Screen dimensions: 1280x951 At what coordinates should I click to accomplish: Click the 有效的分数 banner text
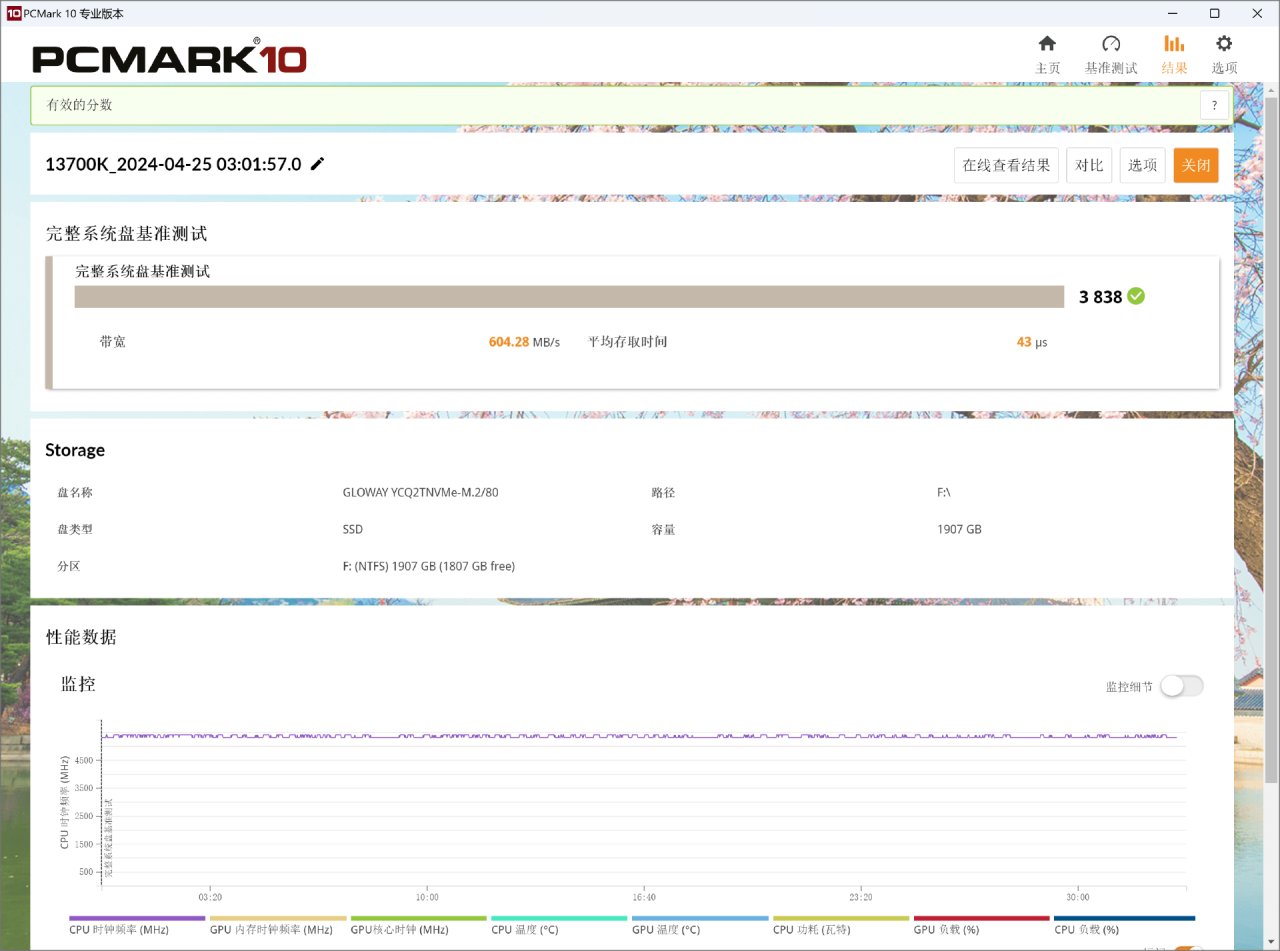click(x=80, y=105)
